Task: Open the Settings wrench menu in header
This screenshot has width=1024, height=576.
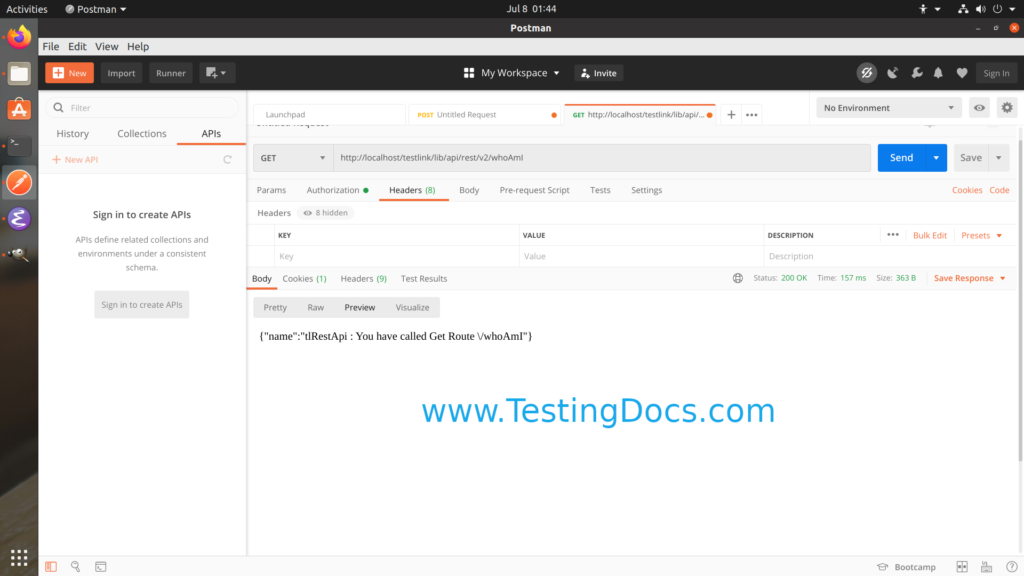Action: (x=918, y=72)
